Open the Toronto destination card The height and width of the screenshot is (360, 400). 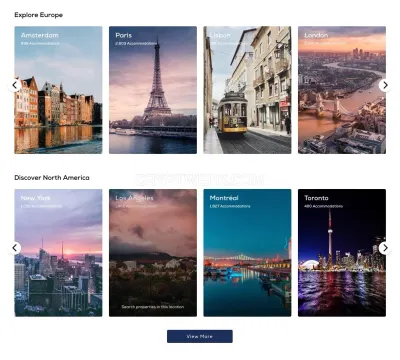342,253
